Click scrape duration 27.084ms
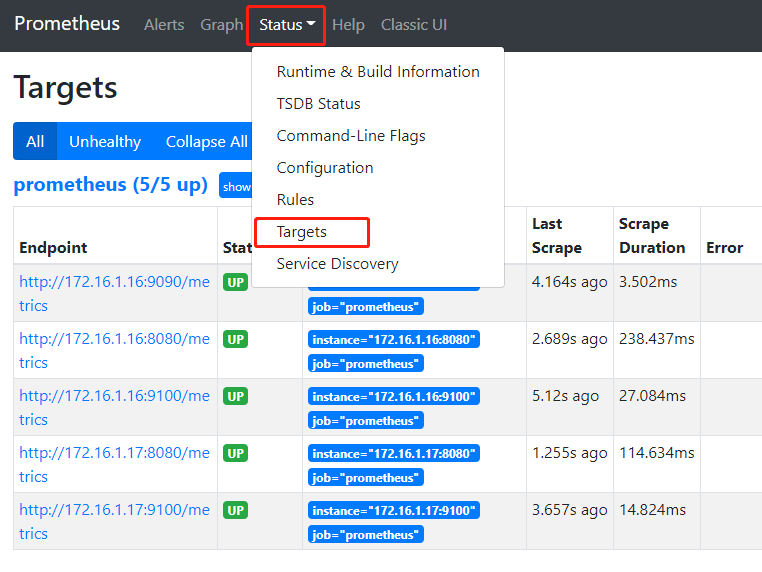Image resolution: width=762 pixels, height=572 pixels. coord(652,396)
